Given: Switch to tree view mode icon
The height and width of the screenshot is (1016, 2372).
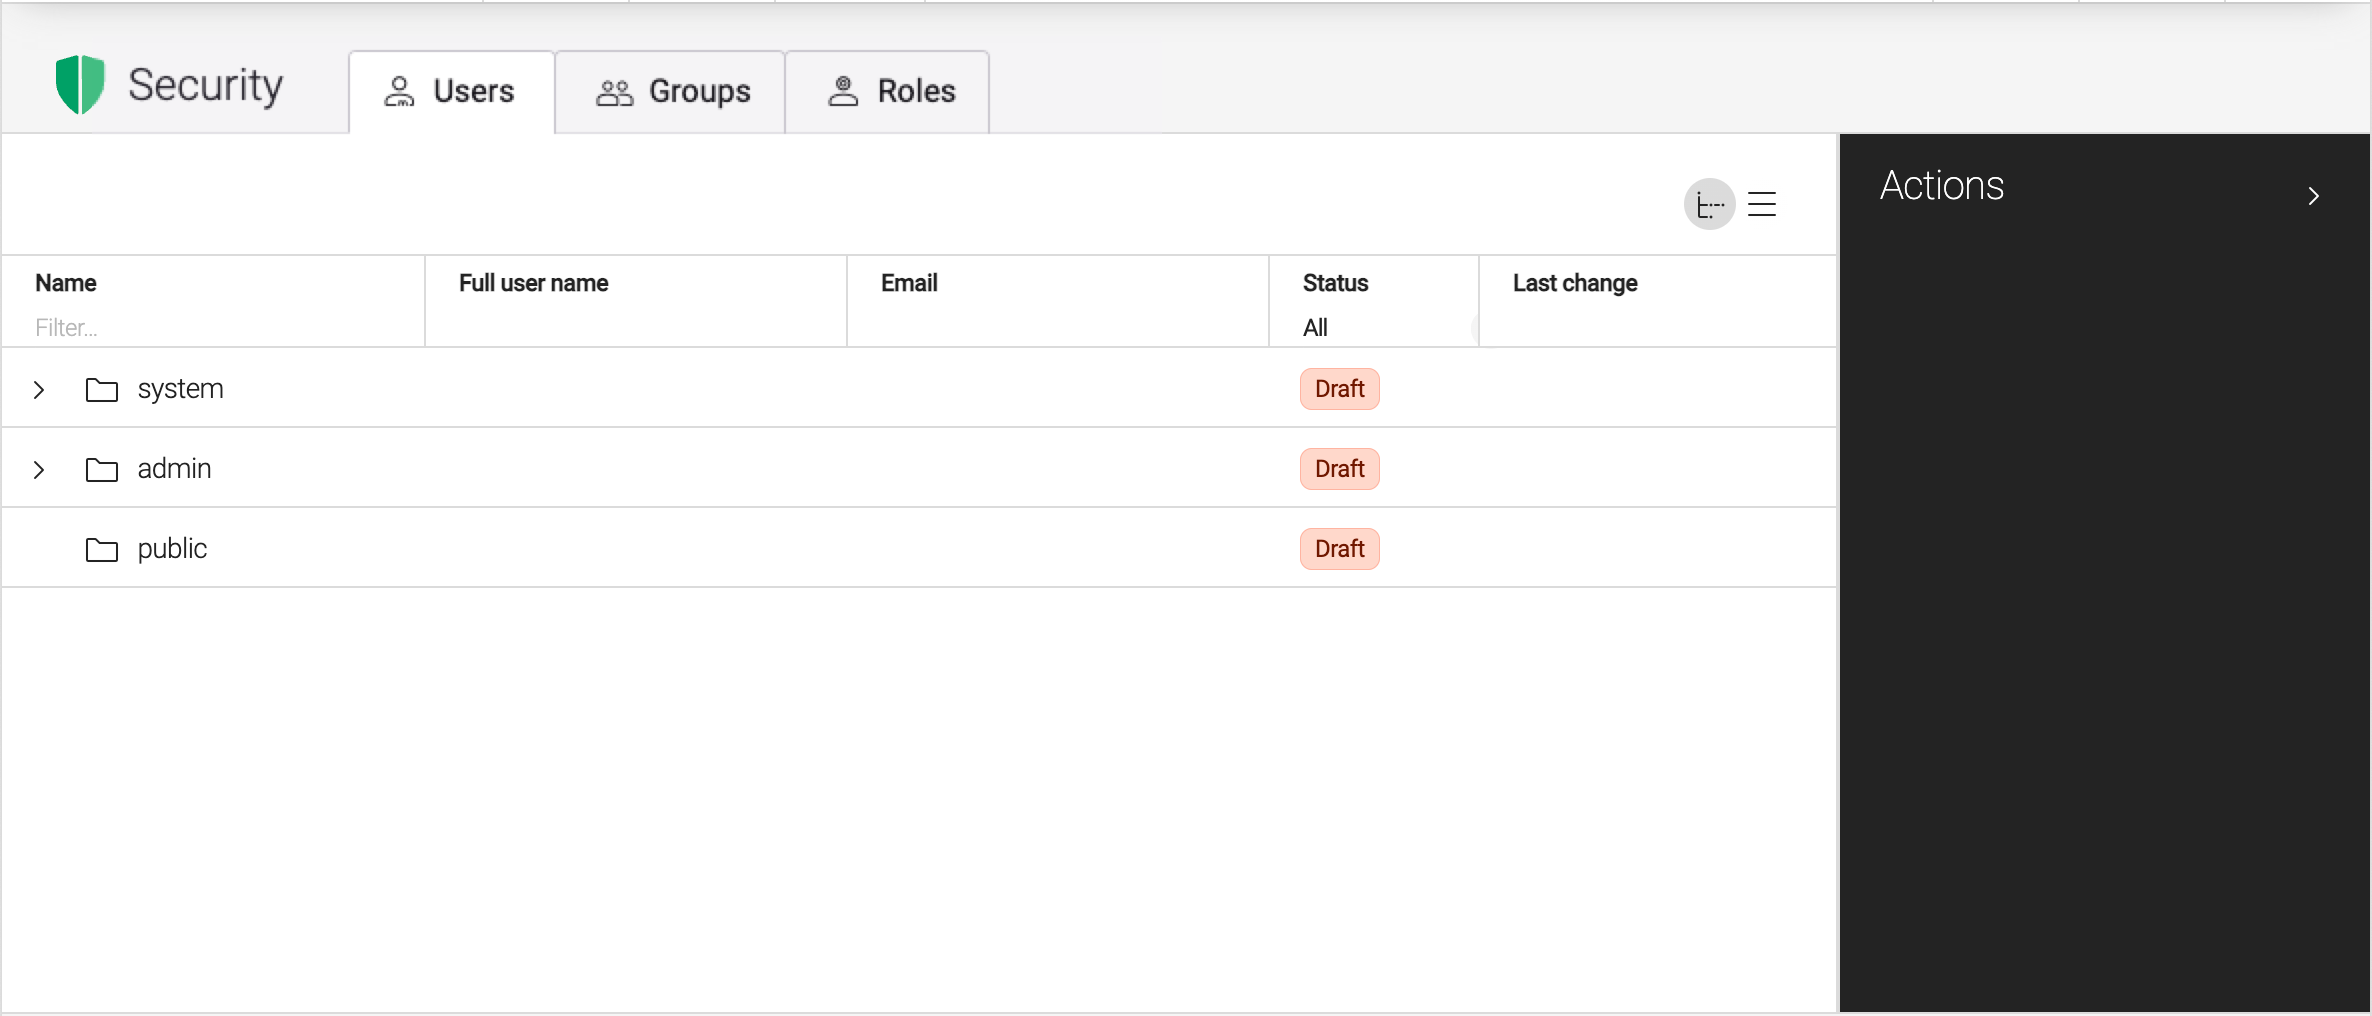Looking at the screenshot, I should 1709,205.
